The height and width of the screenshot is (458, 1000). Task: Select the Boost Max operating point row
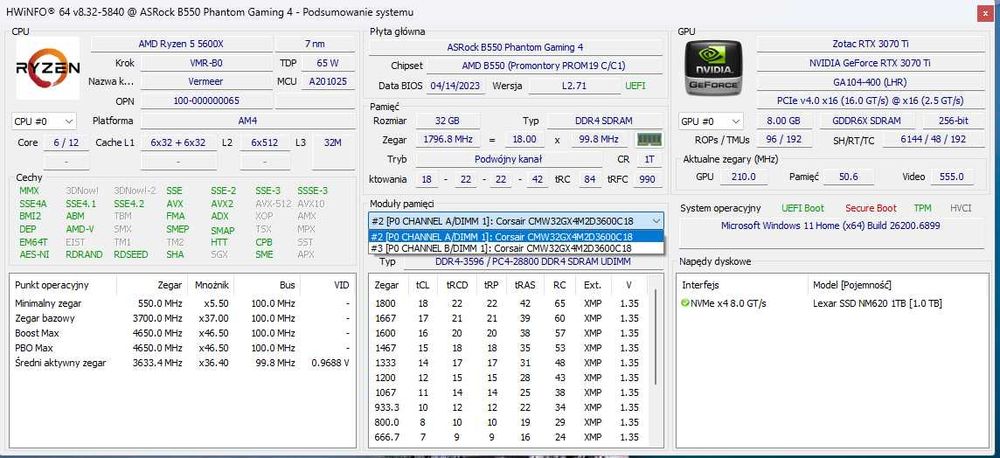[182, 333]
